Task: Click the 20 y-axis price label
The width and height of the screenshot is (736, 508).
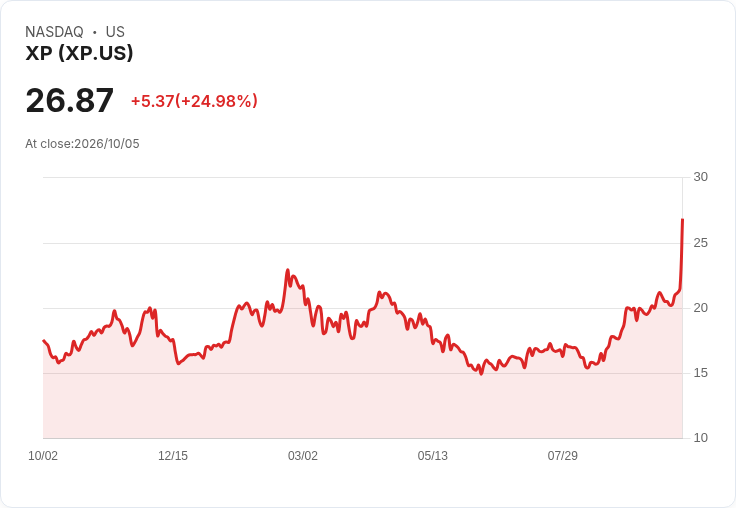Action: click(700, 308)
